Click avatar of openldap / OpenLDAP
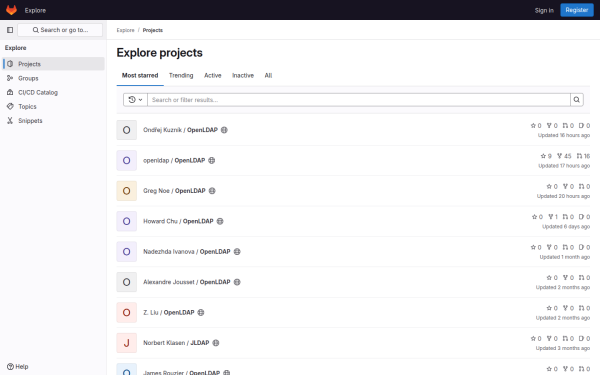The image size is (600, 375). click(x=127, y=160)
